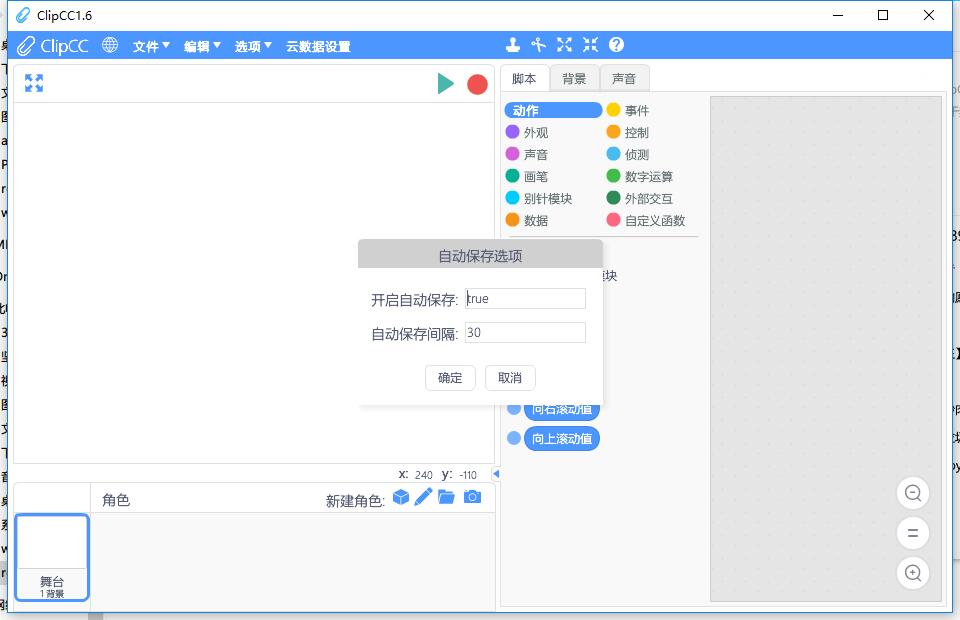Paint a new sprite with pencil icon
The image size is (960, 620).
pos(423,497)
